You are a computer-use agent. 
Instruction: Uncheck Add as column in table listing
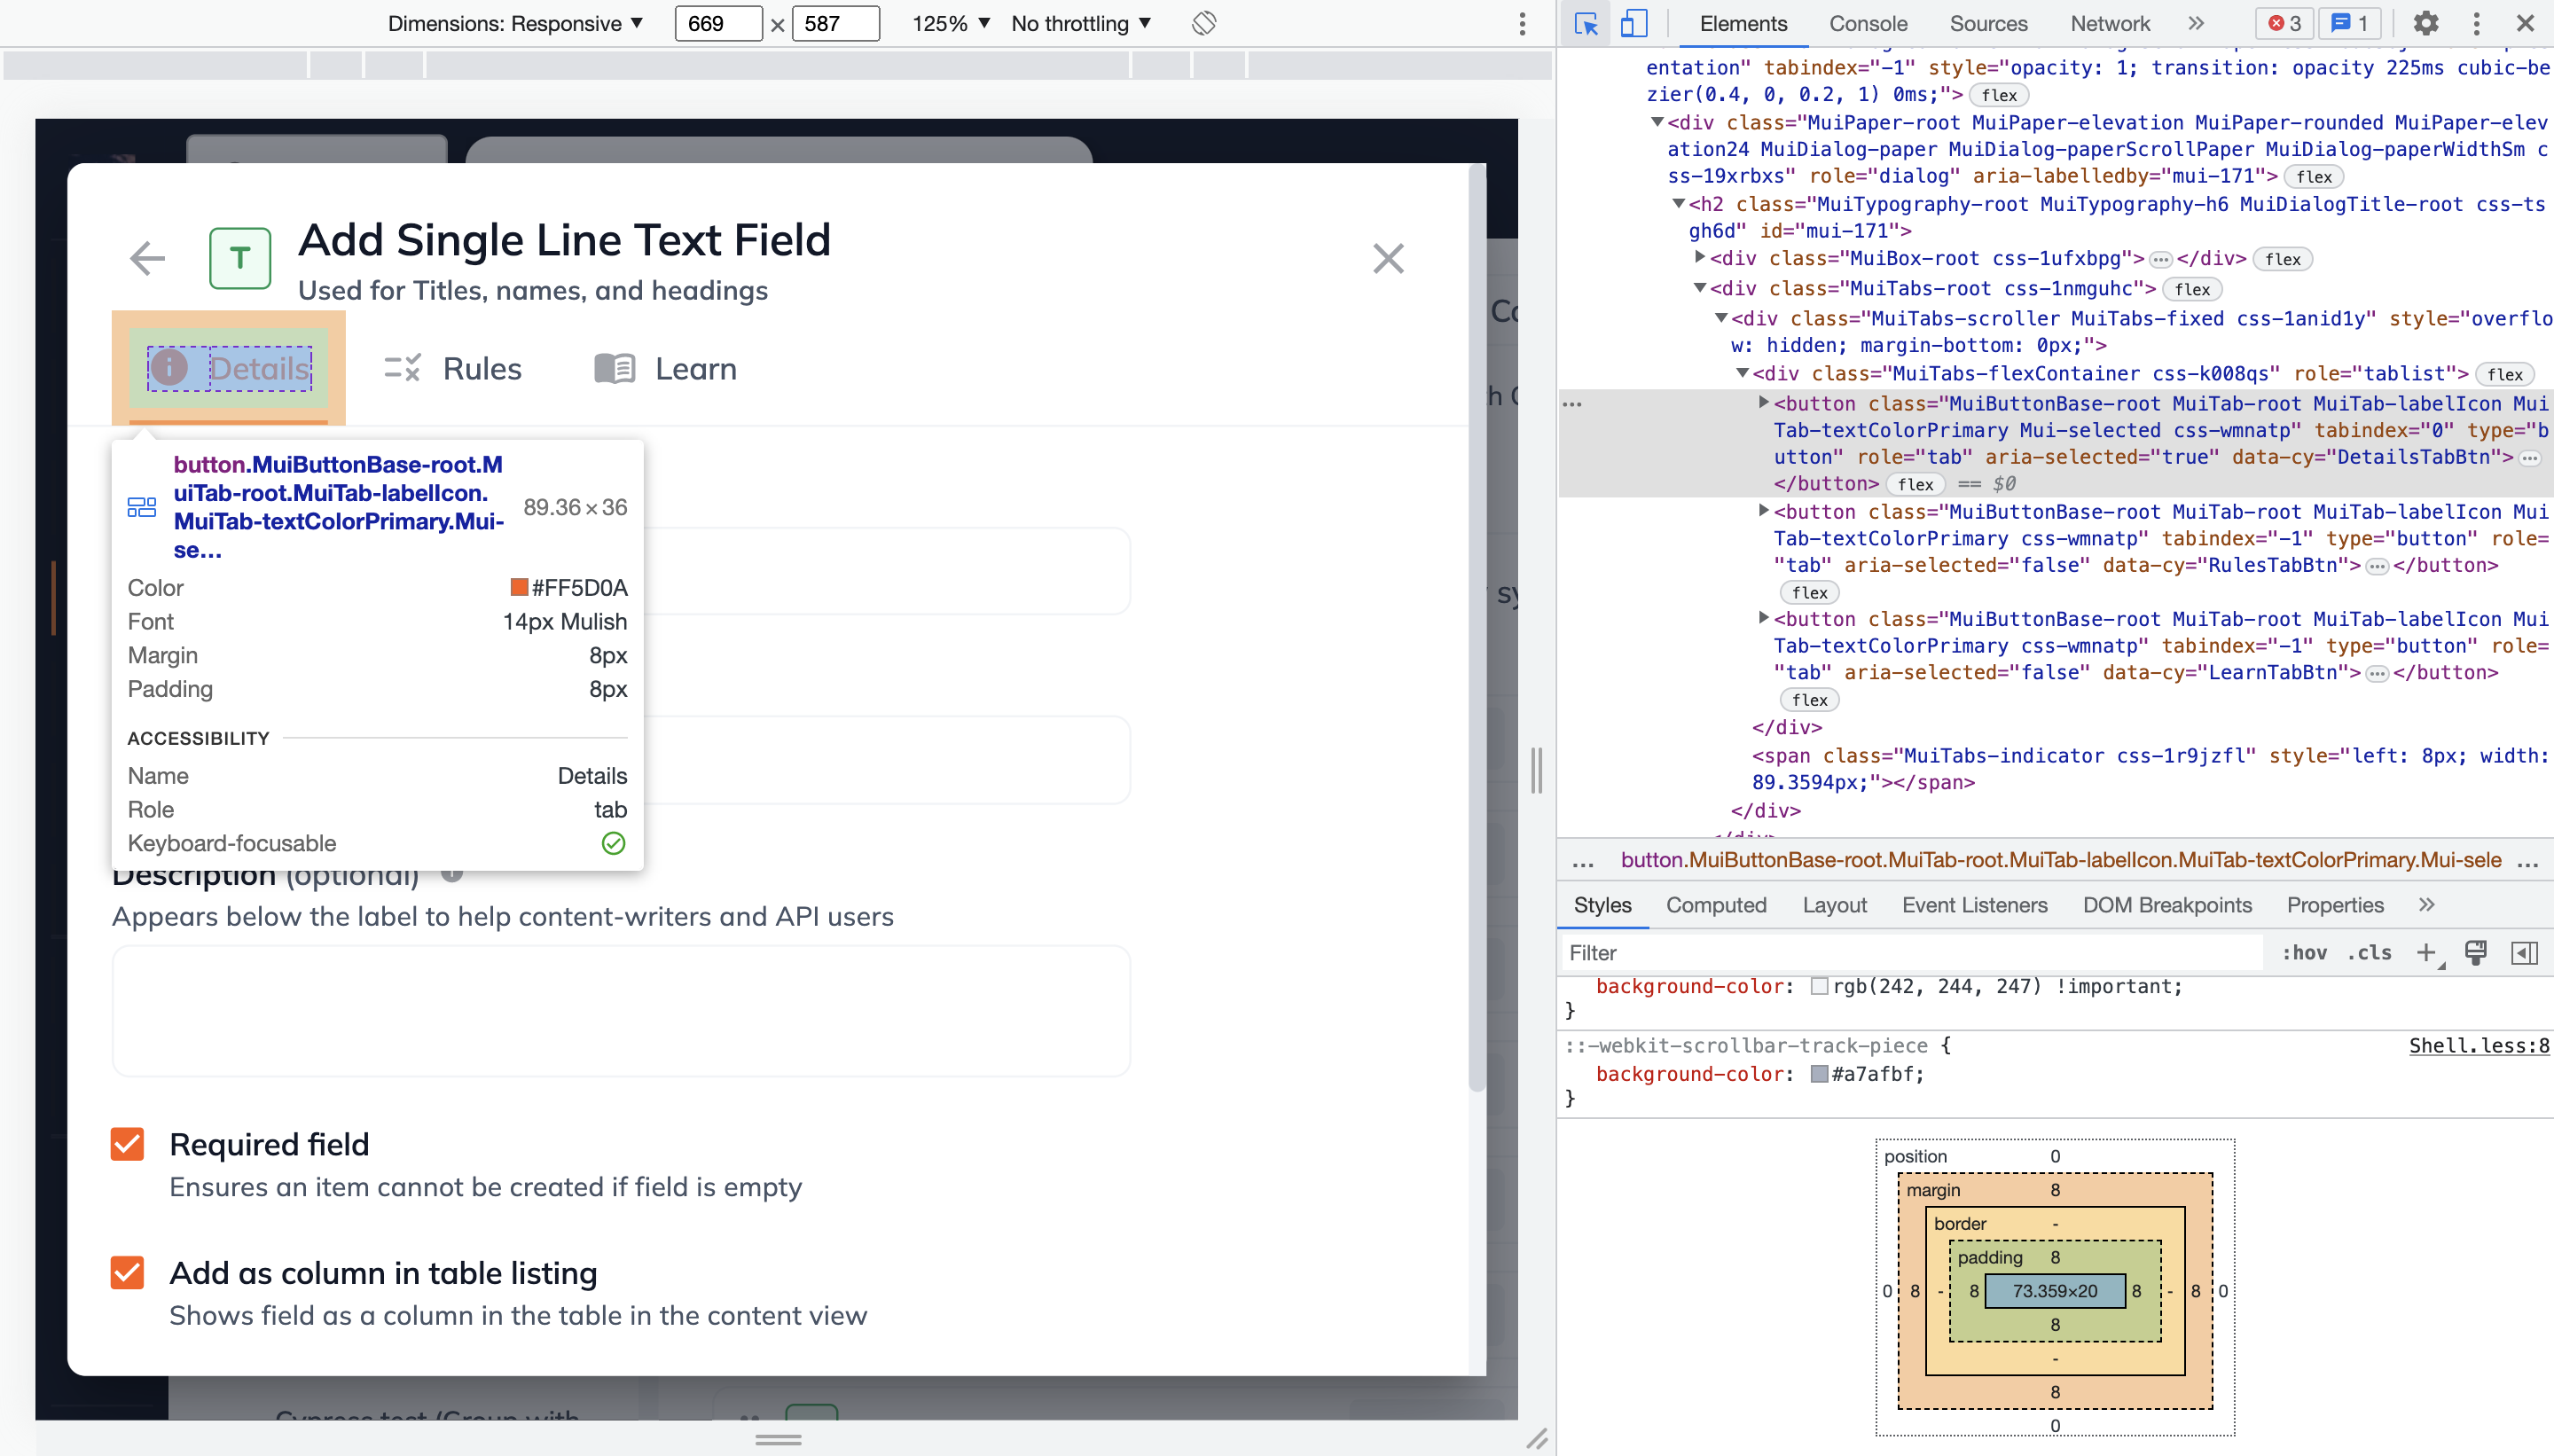coord(127,1272)
